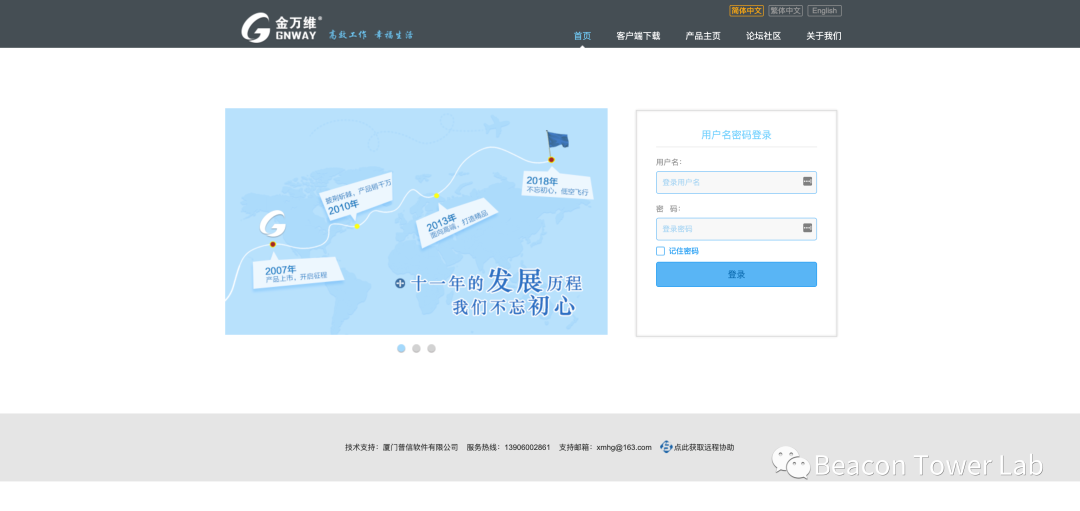This screenshot has width=1080, height=511.
Task: Click the hotline number 13906002861
Action: click(527, 448)
